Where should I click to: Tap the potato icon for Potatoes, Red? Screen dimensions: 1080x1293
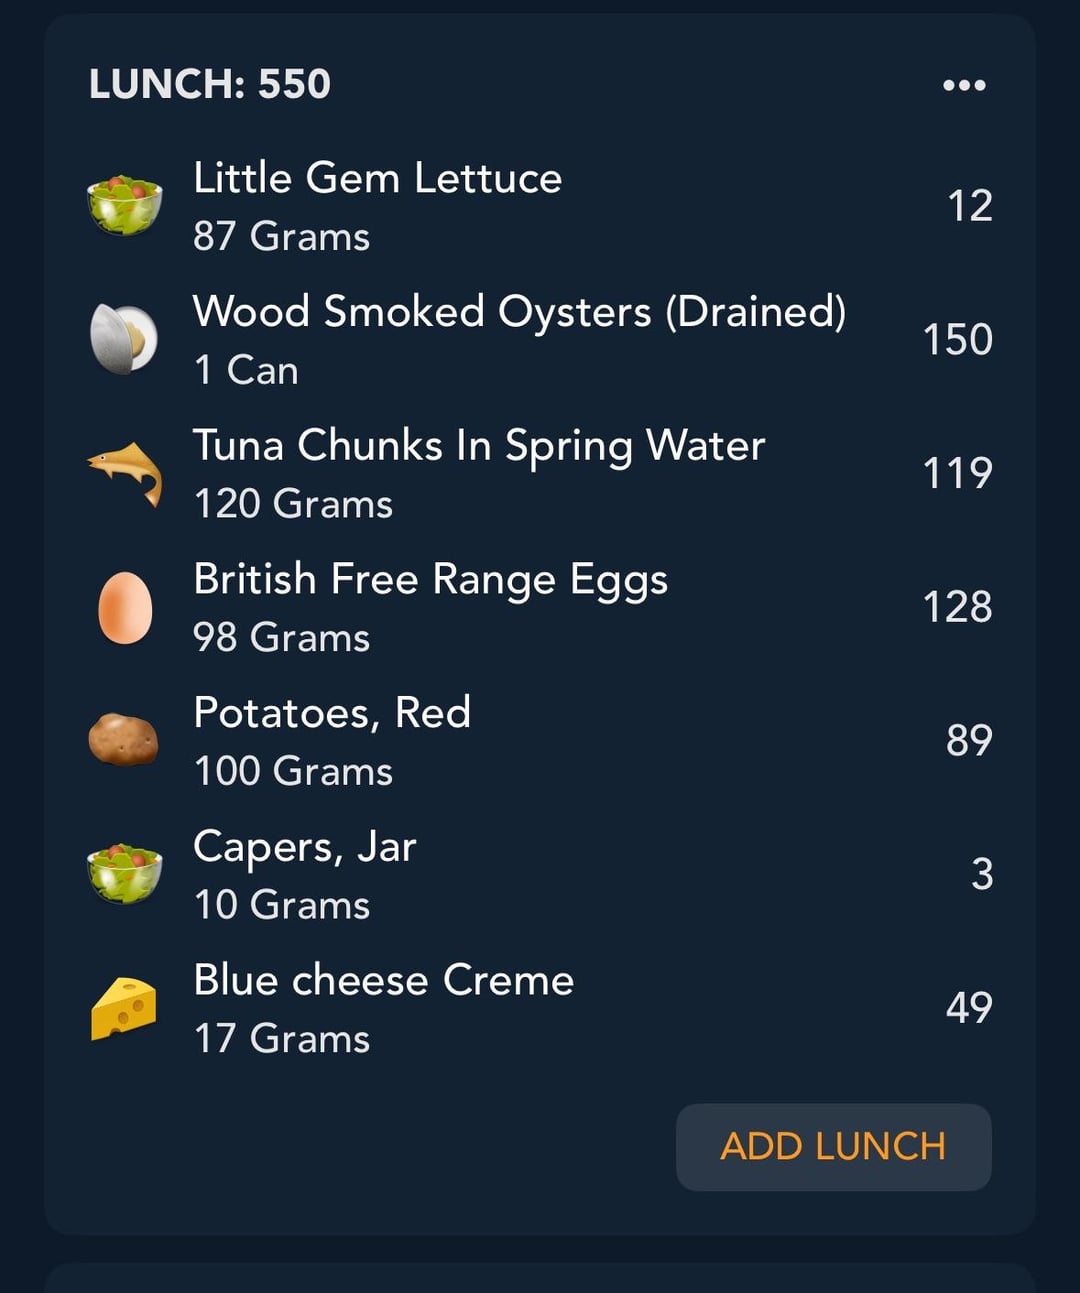[x=124, y=740]
